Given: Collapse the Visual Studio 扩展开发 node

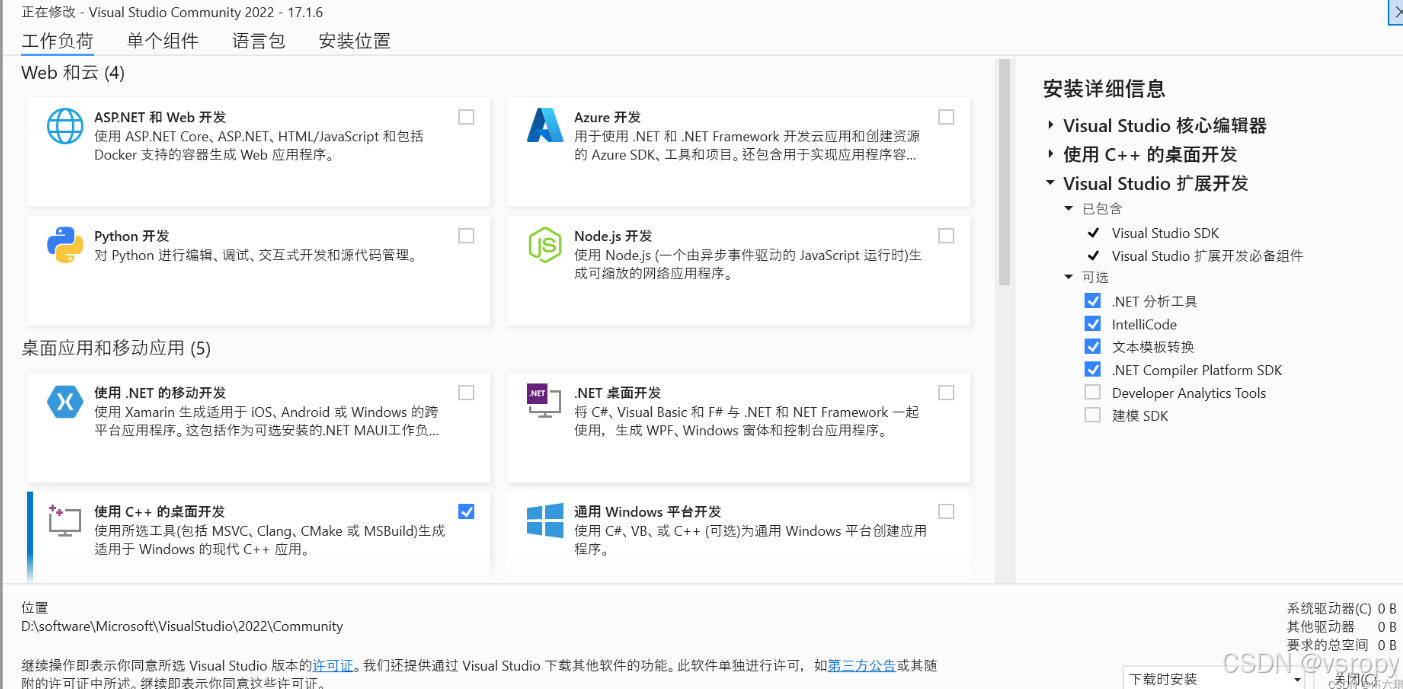Looking at the screenshot, I should coord(1050,183).
